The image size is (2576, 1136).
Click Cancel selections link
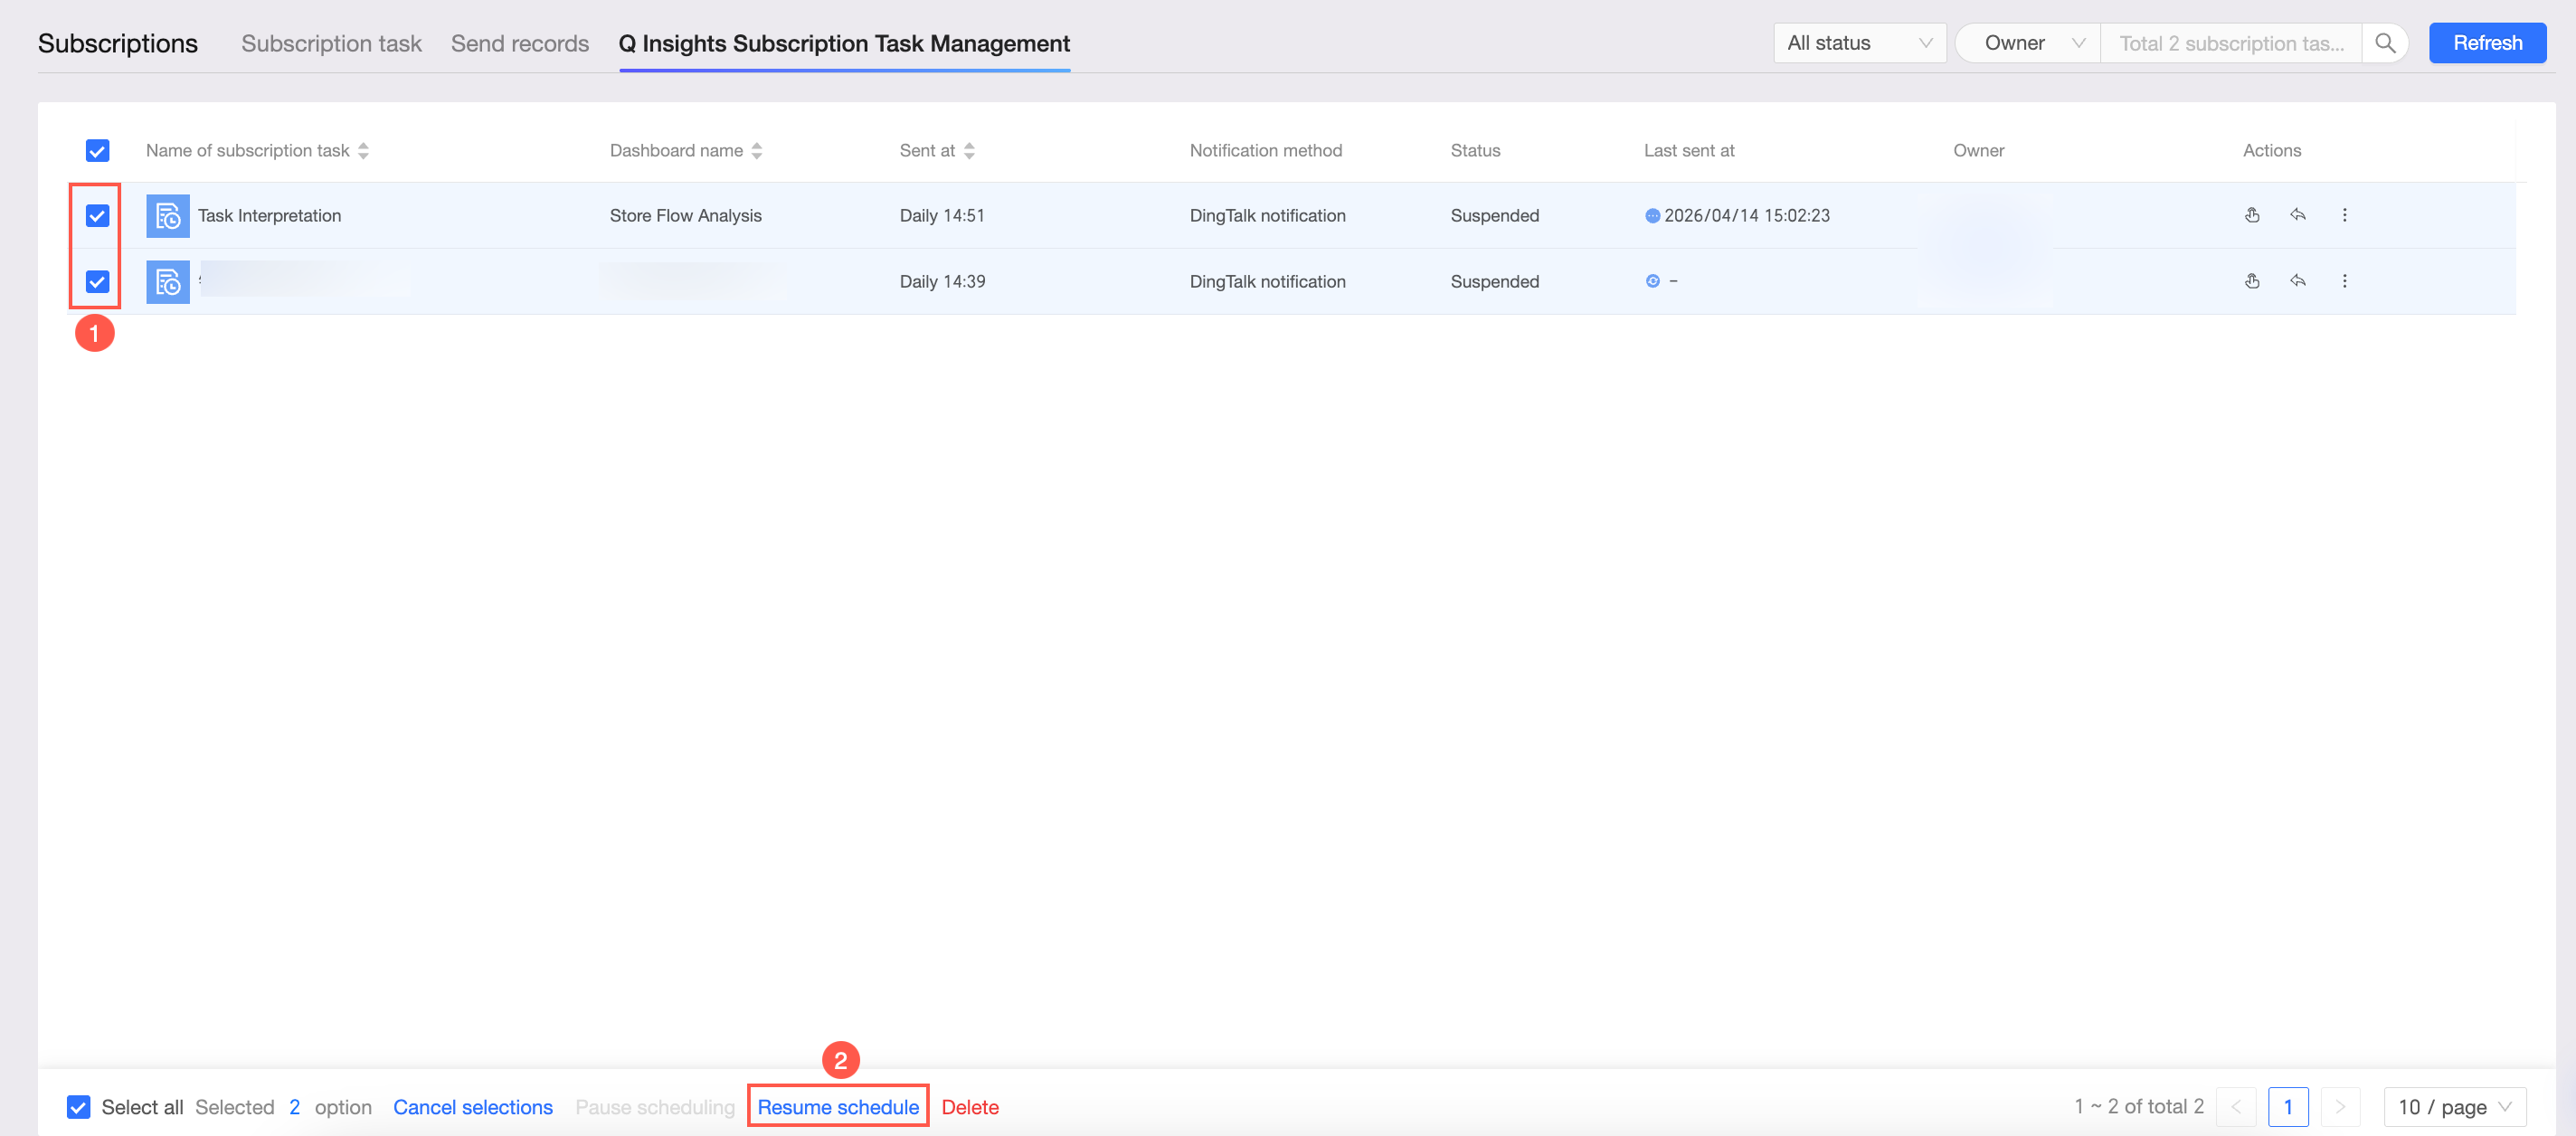[473, 1107]
